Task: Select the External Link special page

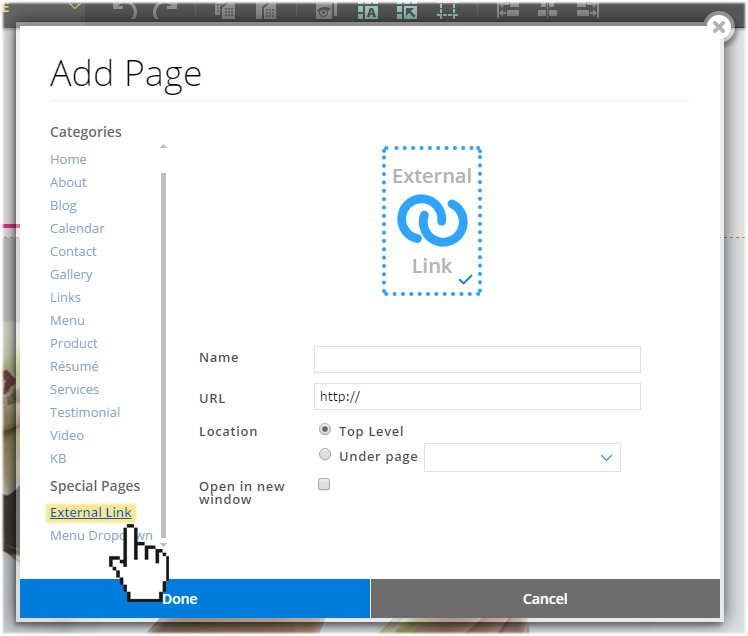Action: [x=91, y=512]
